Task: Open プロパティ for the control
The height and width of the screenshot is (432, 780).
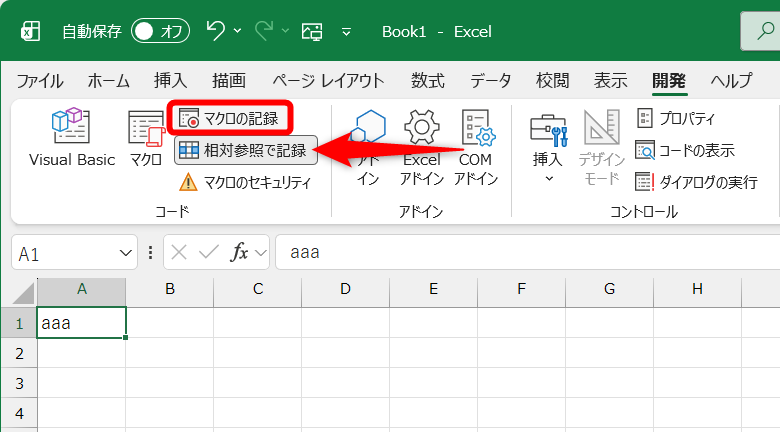Action: click(x=676, y=118)
